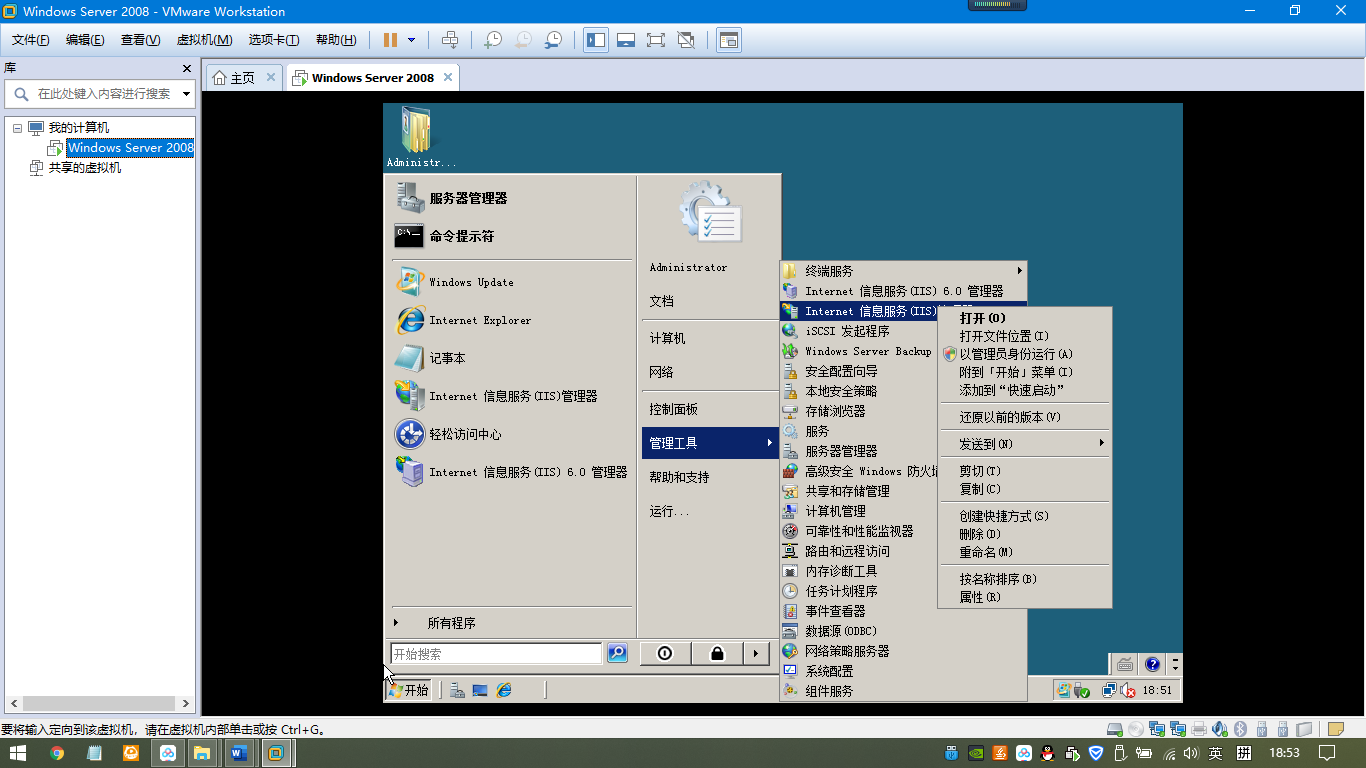Screen dimensions: 1366x768
Task: Click the library panel horizontal scrollbar
Action: point(99,703)
